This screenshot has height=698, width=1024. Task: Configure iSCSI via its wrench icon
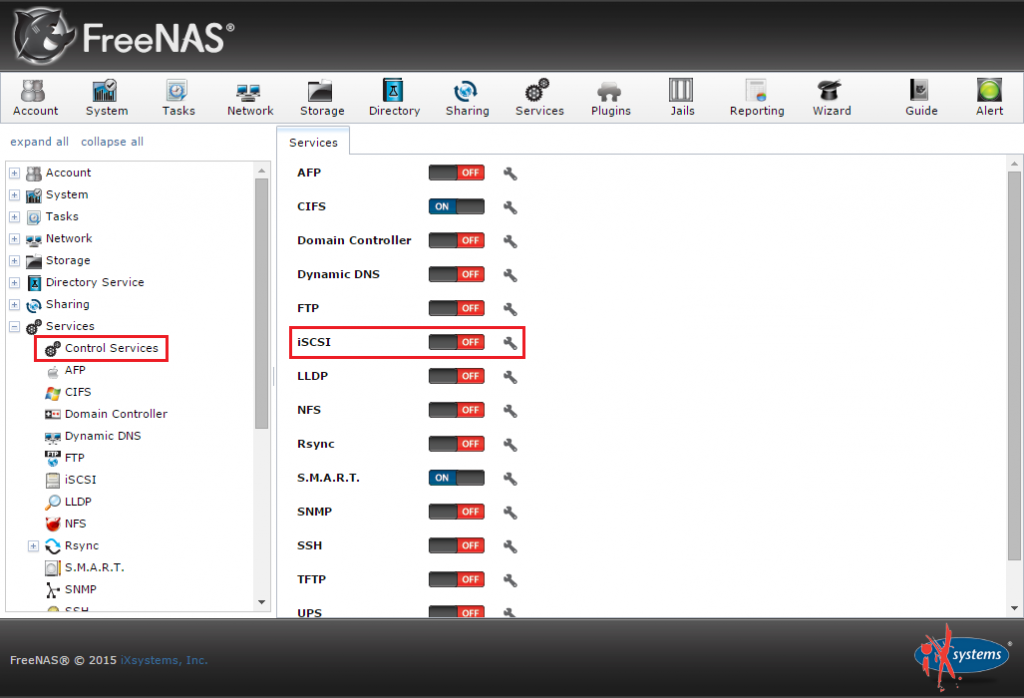click(510, 343)
